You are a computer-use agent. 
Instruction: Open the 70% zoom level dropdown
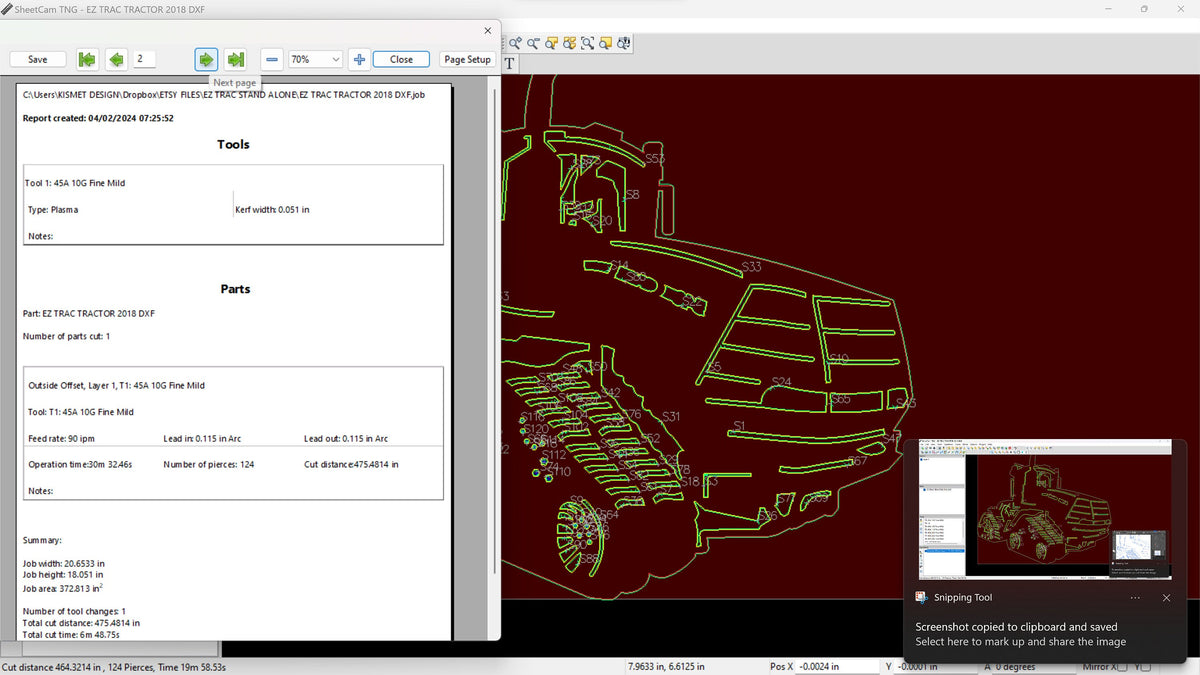[x=315, y=59]
